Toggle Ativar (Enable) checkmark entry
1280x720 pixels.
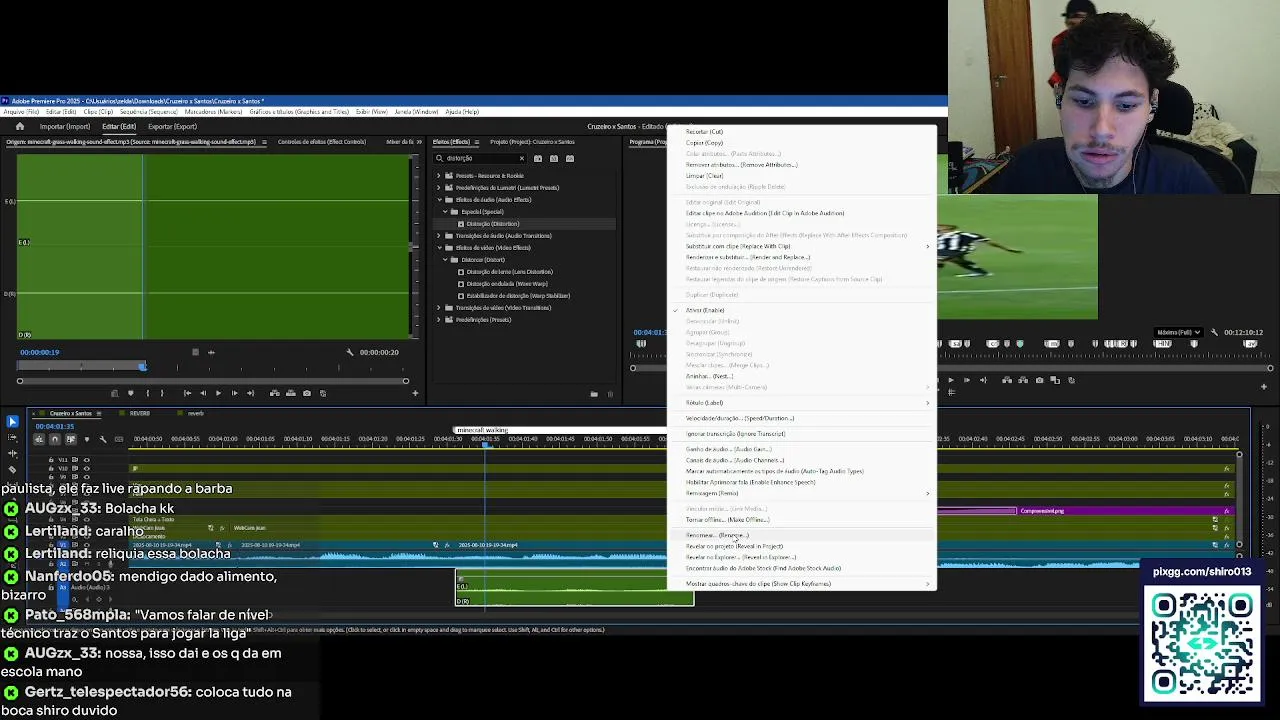click(x=705, y=310)
